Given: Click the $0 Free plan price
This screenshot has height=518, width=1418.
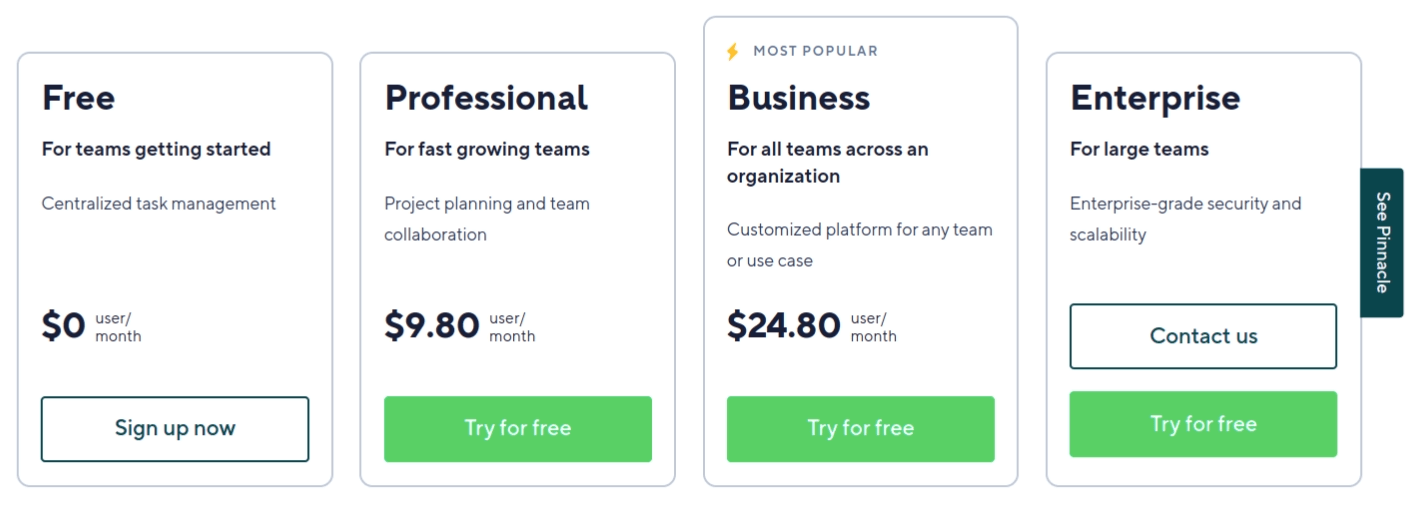Looking at the screenshot, I should 64,326.
